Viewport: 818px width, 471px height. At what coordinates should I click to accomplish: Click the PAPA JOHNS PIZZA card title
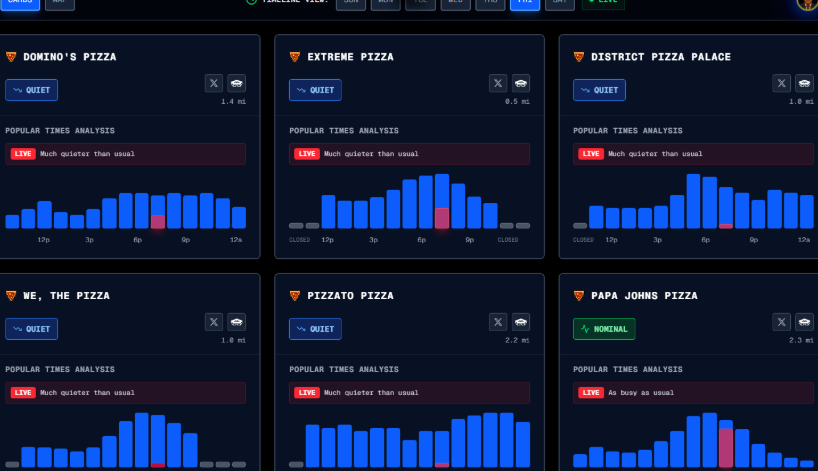tap(644, 296)
